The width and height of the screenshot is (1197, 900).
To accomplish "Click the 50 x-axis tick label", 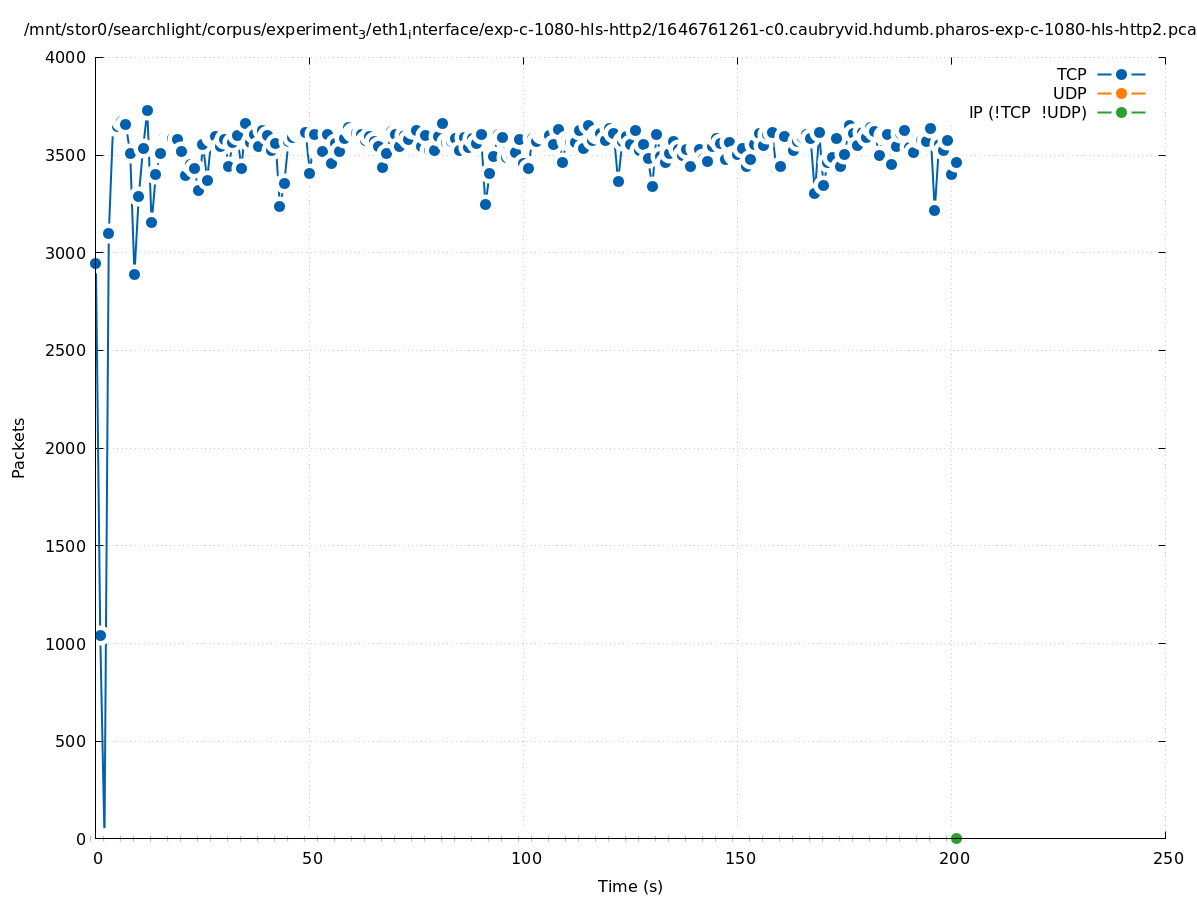I will point(312,859).
